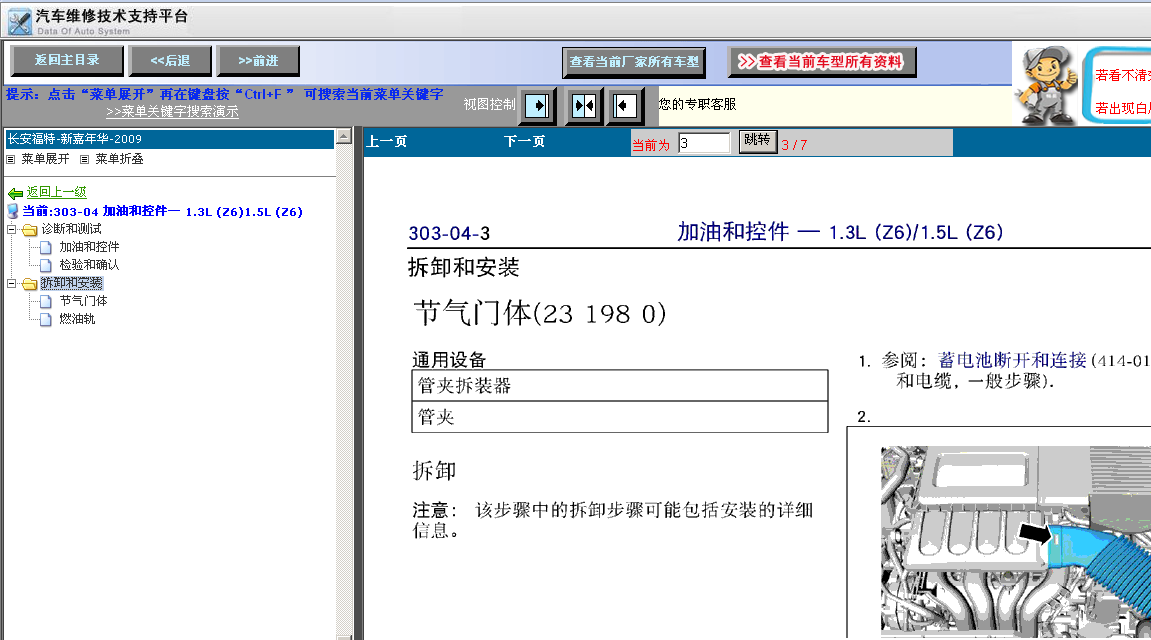Collapse the 诊断和测试 tree node
Viewport: 1151px width, 640px height.
point(11,229)
